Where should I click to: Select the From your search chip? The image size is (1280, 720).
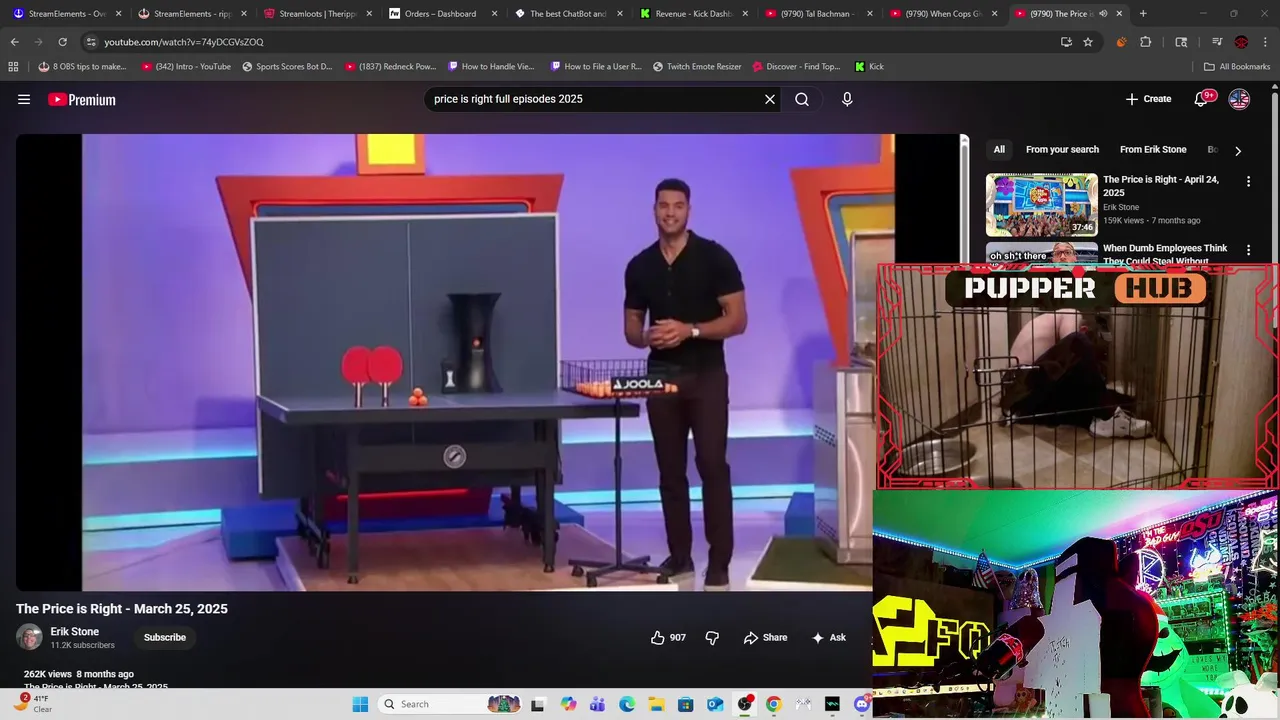pyautogui.click(x=1062, y=150)
